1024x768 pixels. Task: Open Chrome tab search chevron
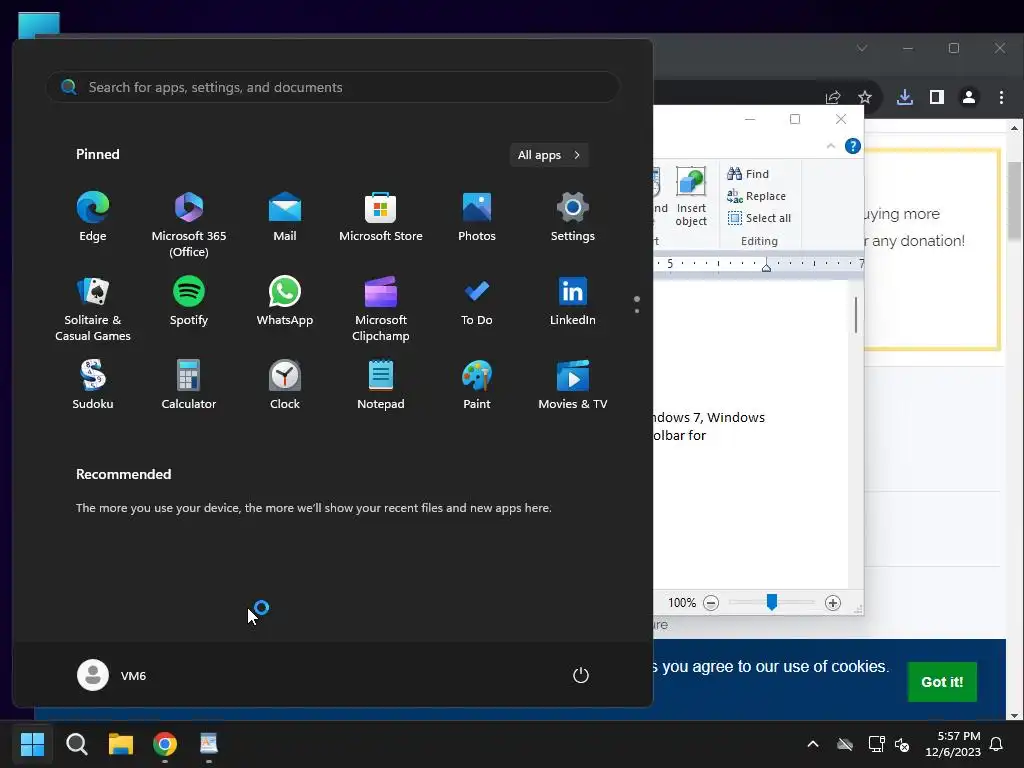pyautogui.click(x=862, y=48)
